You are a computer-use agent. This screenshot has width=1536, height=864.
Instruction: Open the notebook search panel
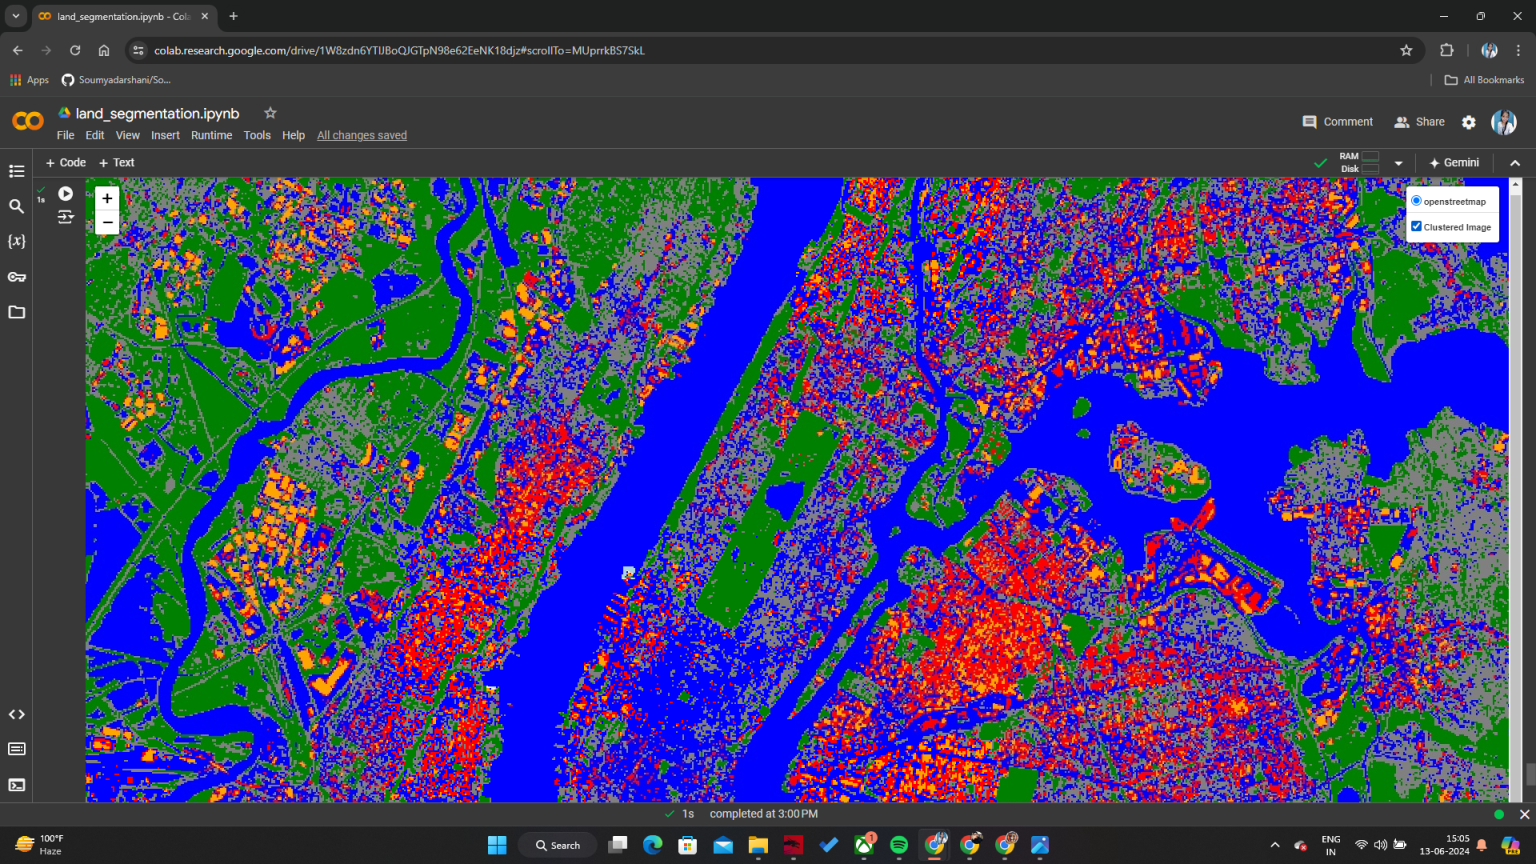(17, 207)
